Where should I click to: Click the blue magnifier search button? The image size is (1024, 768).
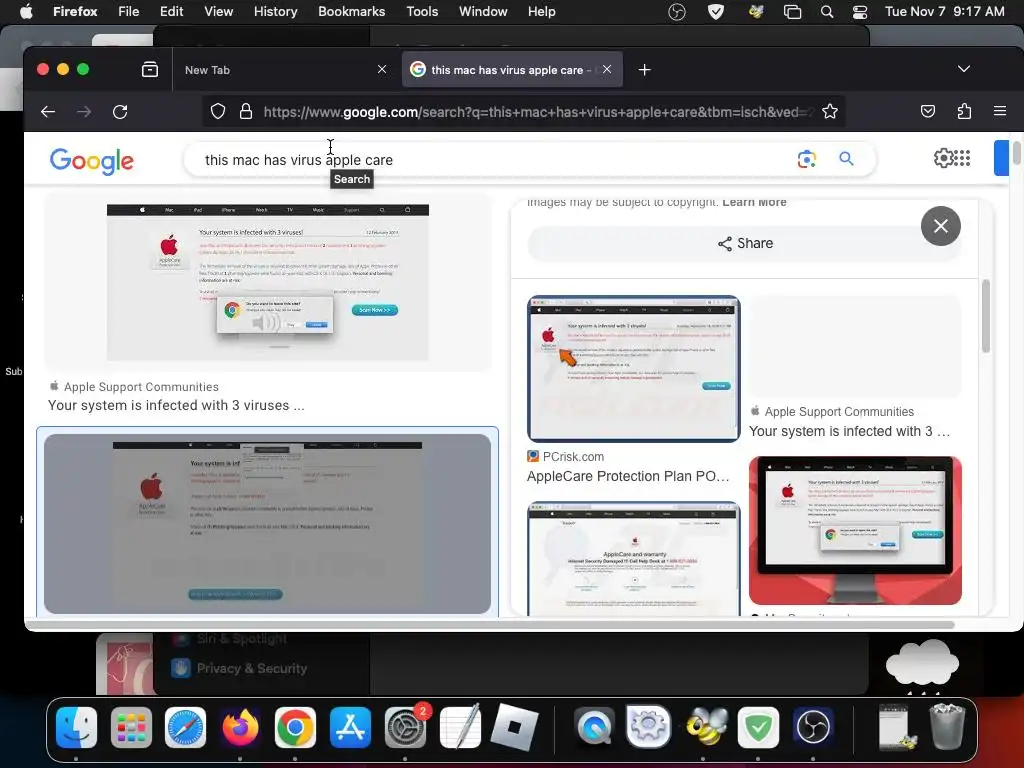coord(846,159)
